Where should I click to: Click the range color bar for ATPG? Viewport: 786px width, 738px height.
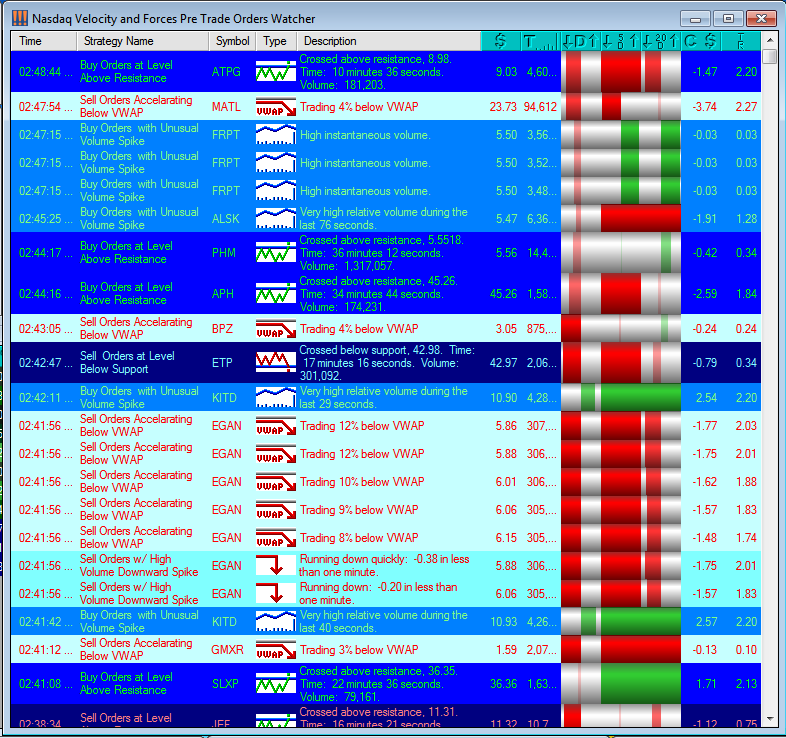coord(621,72)
